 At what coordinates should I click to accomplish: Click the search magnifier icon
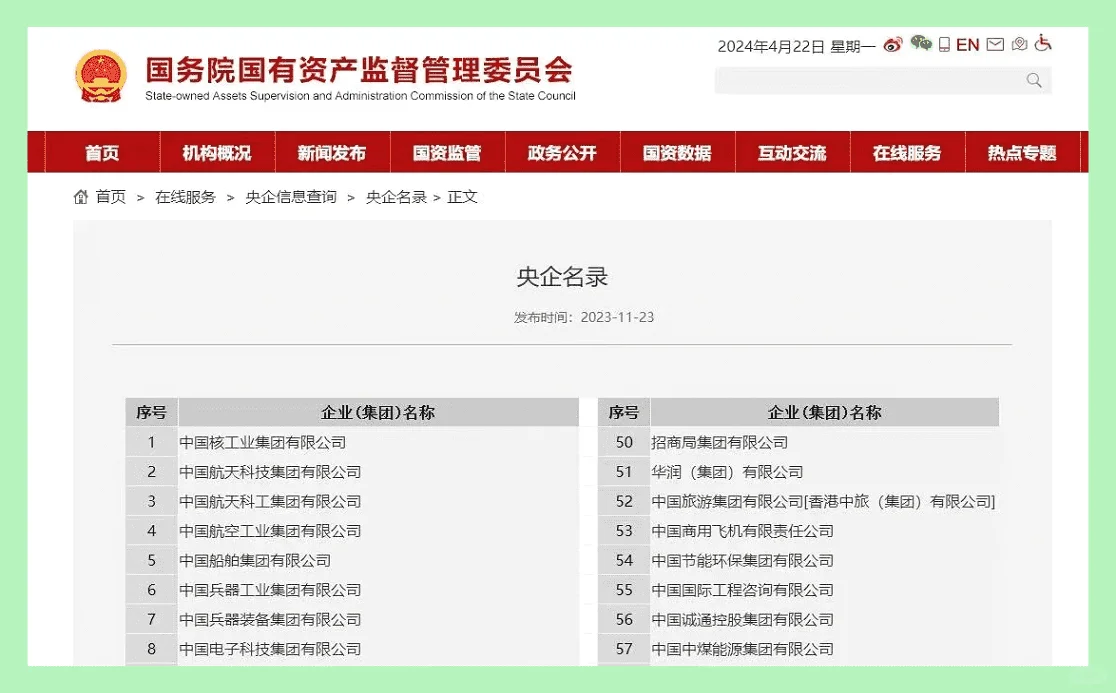click(1034, 80)
